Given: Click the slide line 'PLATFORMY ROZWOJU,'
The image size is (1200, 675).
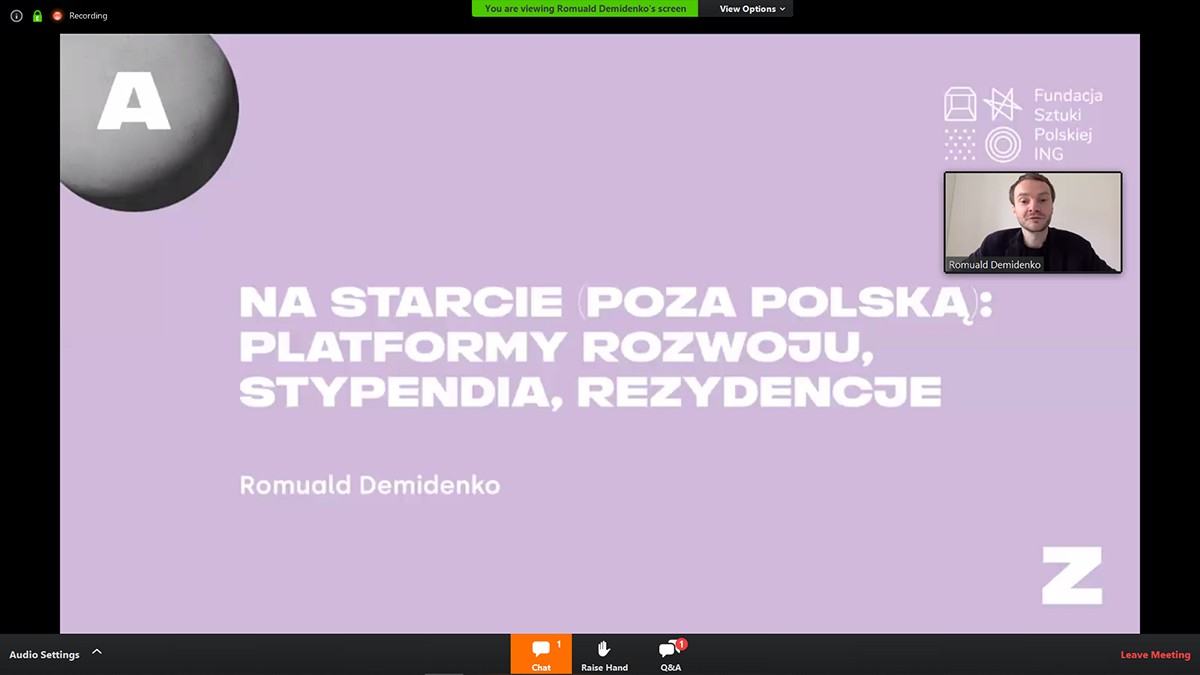Looking at the screenshot, I should (557, 346).
